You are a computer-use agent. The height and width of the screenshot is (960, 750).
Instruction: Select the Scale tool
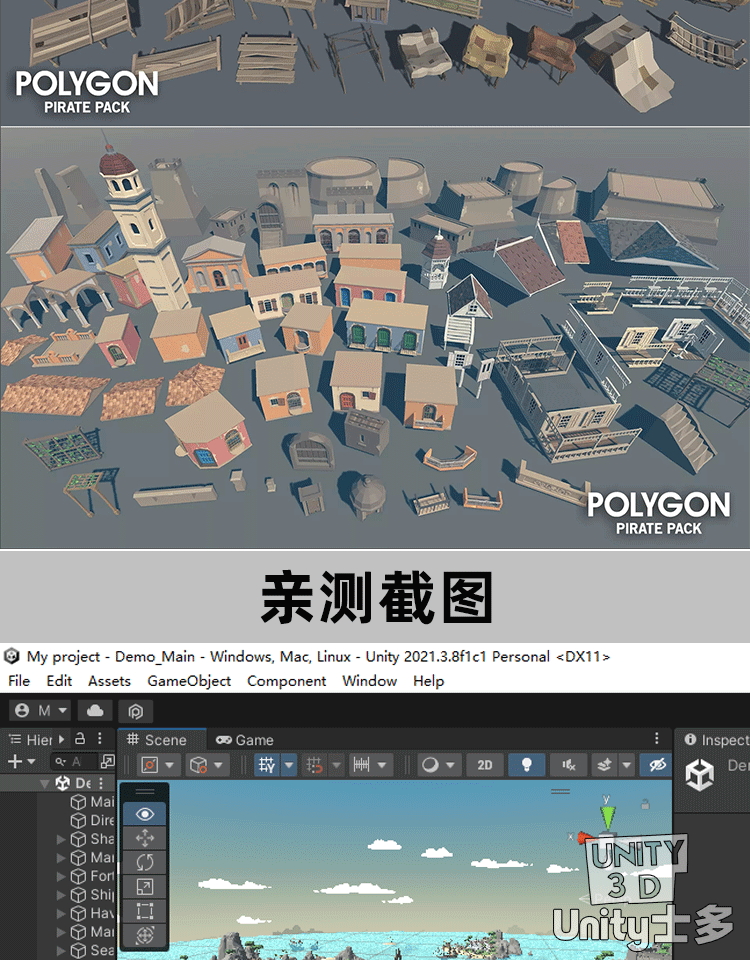click(144, 887)
